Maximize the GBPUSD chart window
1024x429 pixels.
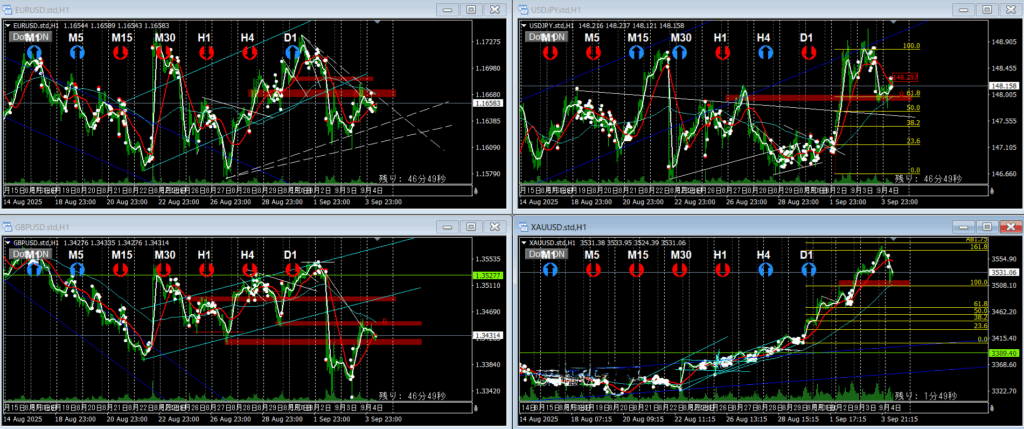point(470,227)
